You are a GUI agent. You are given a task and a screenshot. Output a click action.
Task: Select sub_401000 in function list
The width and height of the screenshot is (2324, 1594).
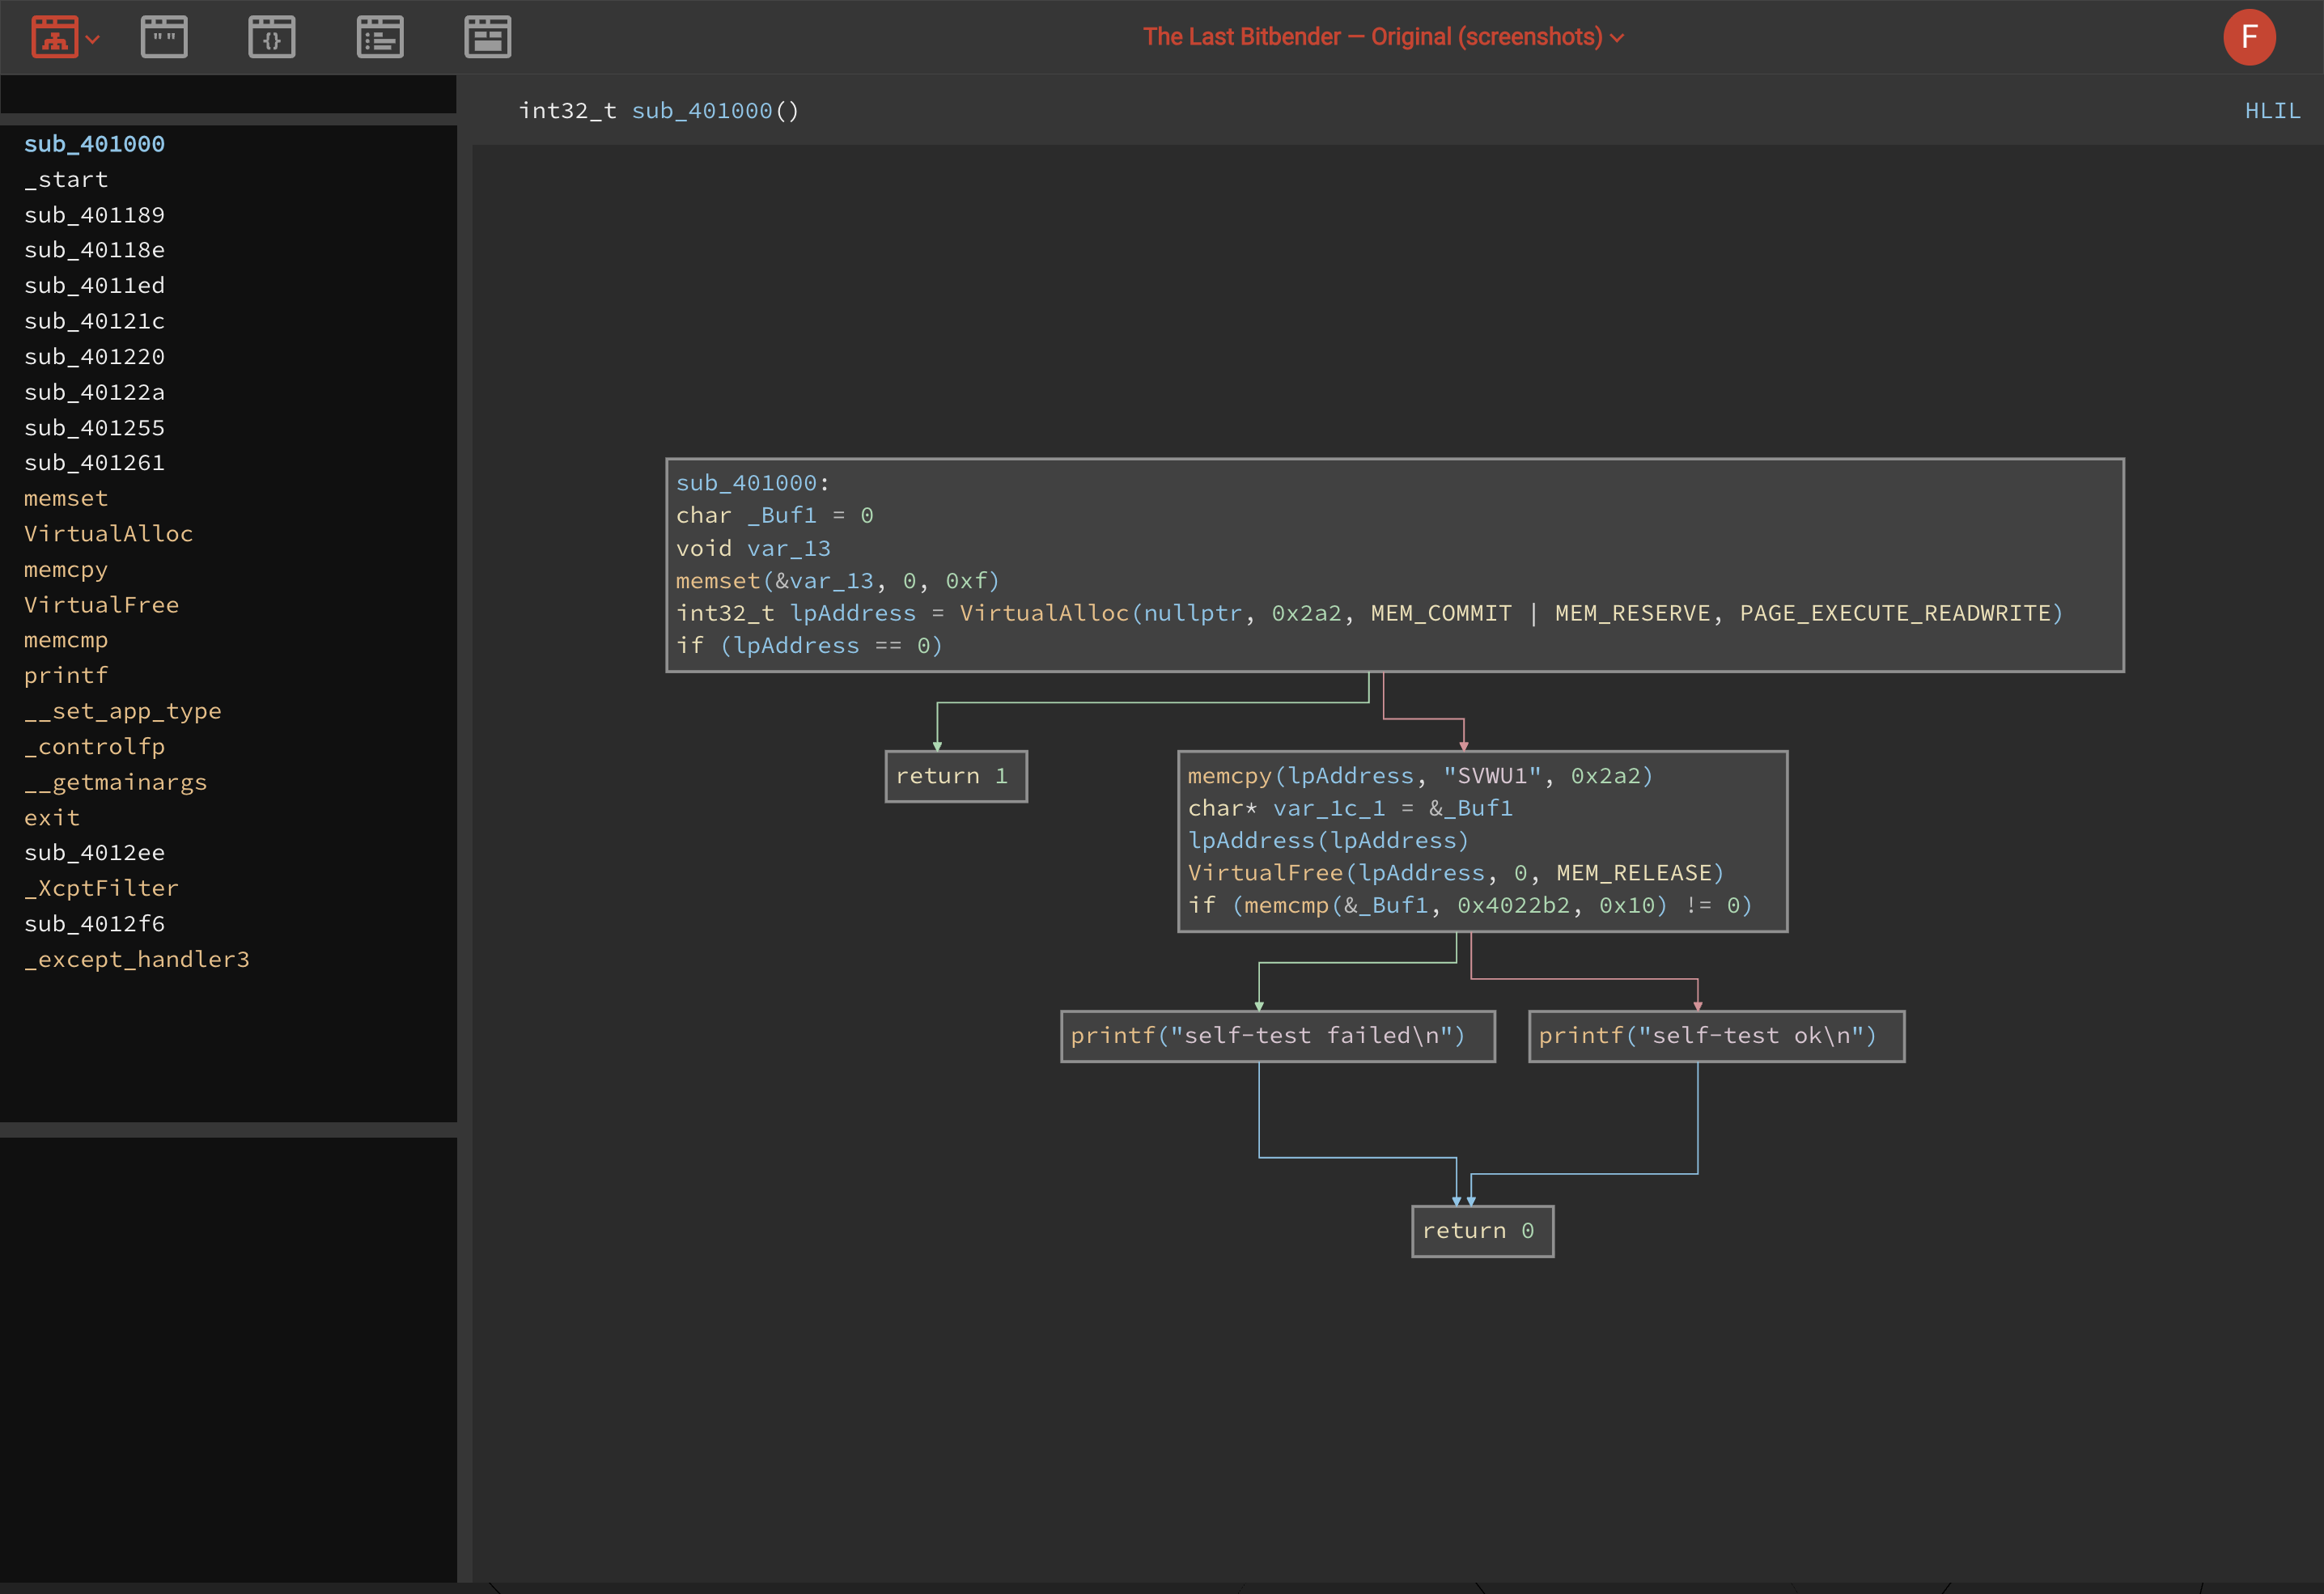pos(94,144)
